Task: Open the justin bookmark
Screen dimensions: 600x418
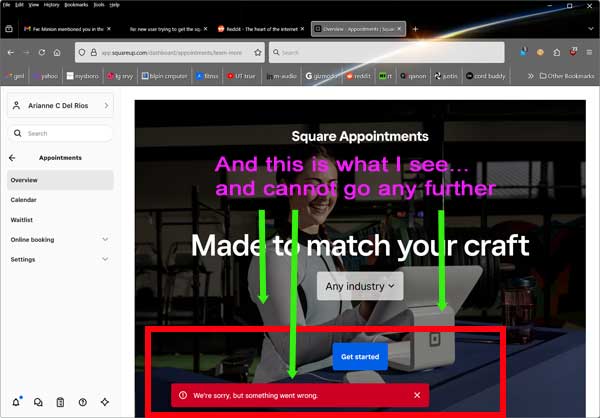Action: [x=446, y=76]
